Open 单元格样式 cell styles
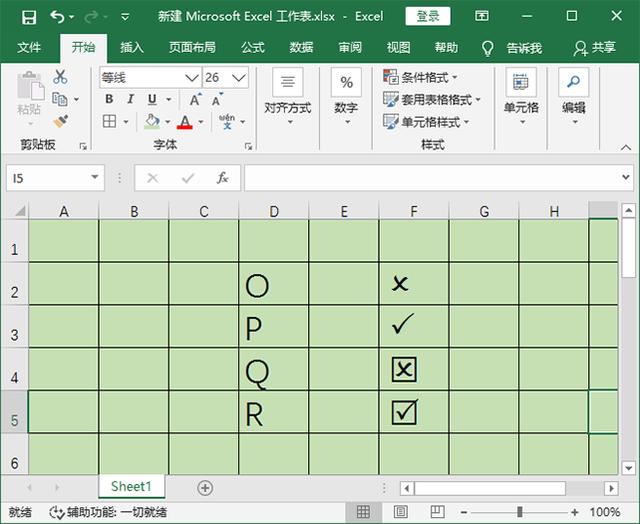The height and width of the screenshot is (524, 640). click(426, 122)
